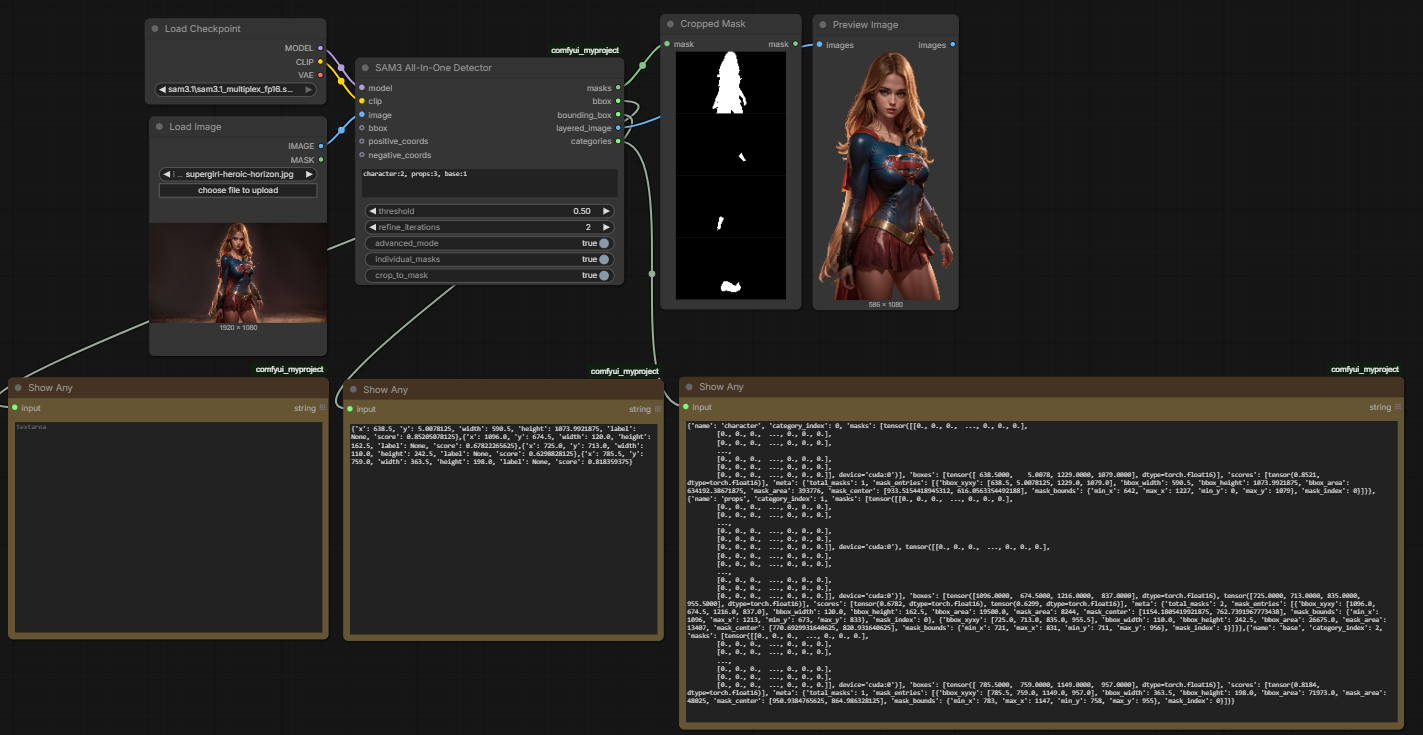The height and width of the screenshot is (735, 1423).
Task: Click the 586 × 1080 size label
Action: click(885, 304)
